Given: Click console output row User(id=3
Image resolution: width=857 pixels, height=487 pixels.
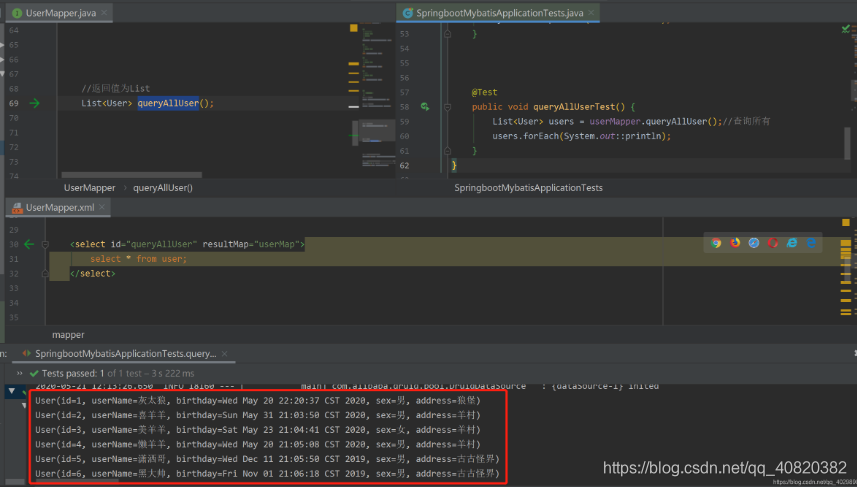Looking at the screenshot, I should click(x=258, y=430).
